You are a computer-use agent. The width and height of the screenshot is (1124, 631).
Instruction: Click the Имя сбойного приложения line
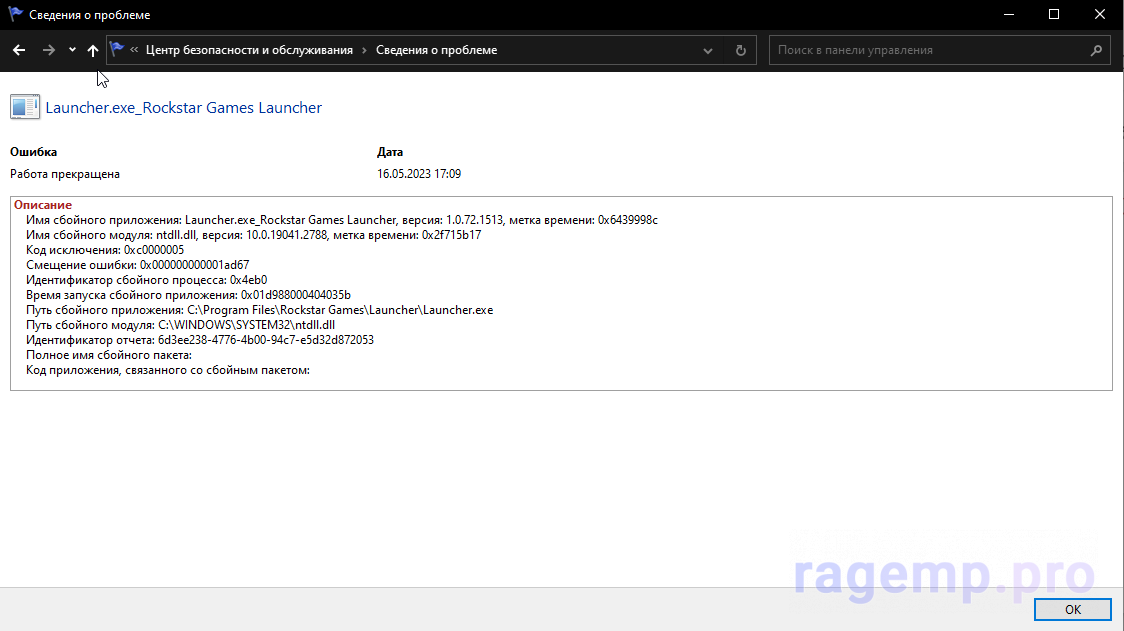(342, 220)
